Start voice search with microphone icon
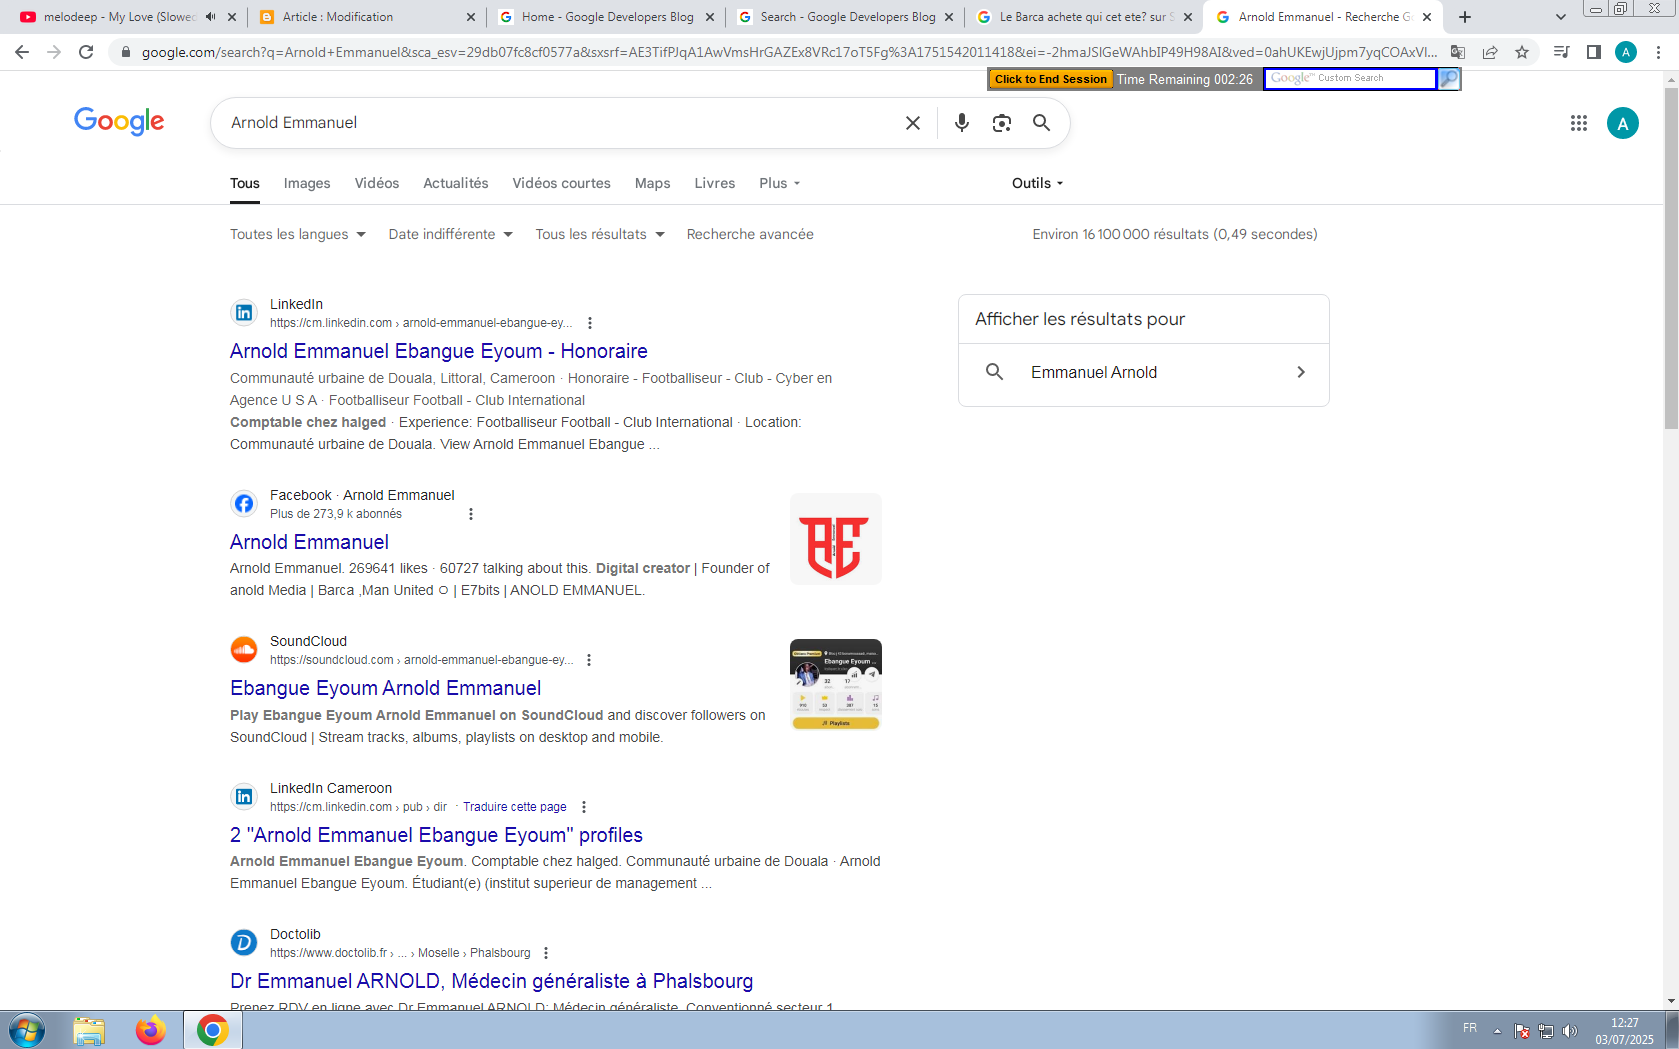This screenshot has height=1049, width=1679. coord(961,123)
